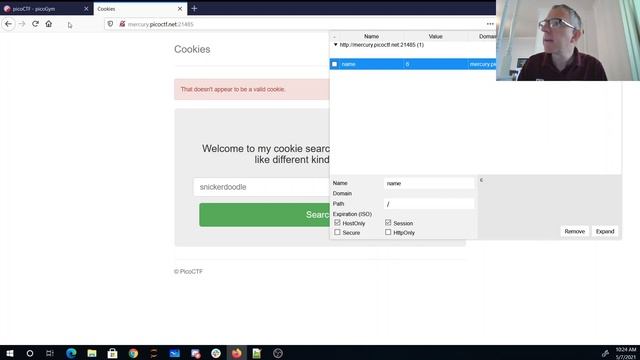
Task: Reload the Cookies page
Action: point(35,24)
